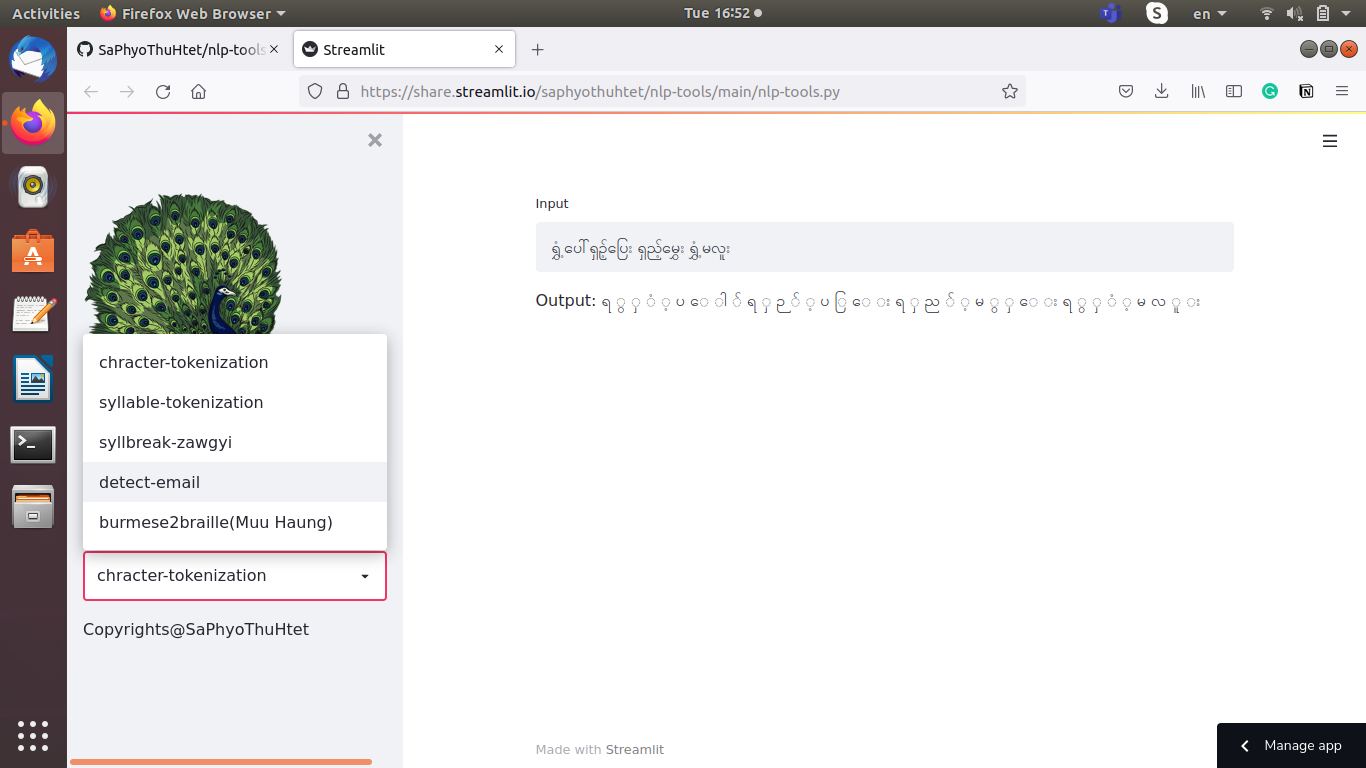Close the GitHub nlp-tools tab

tap(274, 49)
